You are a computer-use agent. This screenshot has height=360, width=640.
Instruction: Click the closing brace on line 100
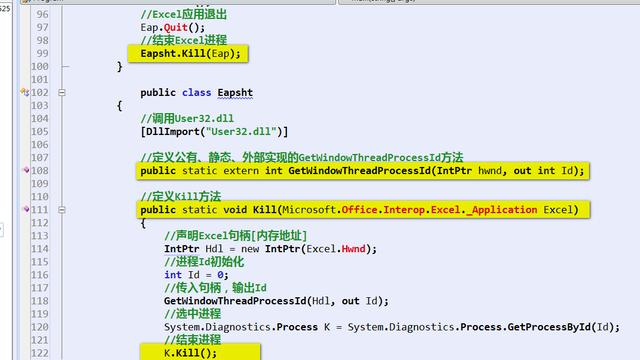coord(120,67)
